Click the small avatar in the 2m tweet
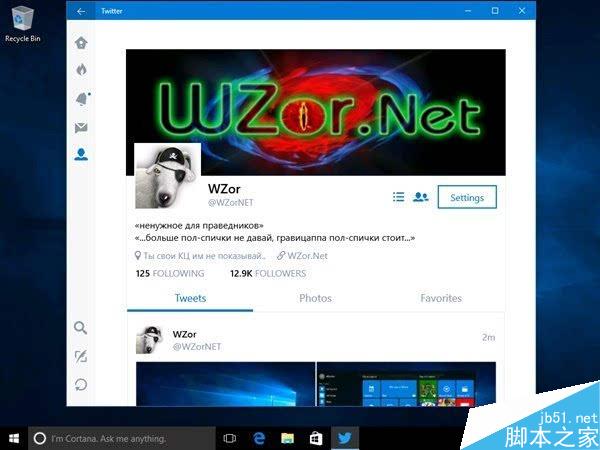The height and width of the screenshot is (450, 600). click(149, 340)
